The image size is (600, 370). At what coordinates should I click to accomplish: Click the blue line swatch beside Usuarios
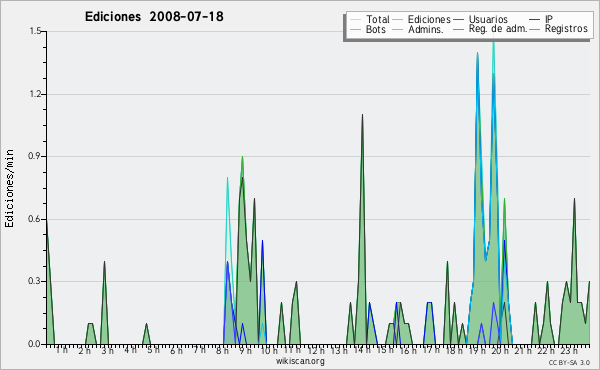point(458,20)
